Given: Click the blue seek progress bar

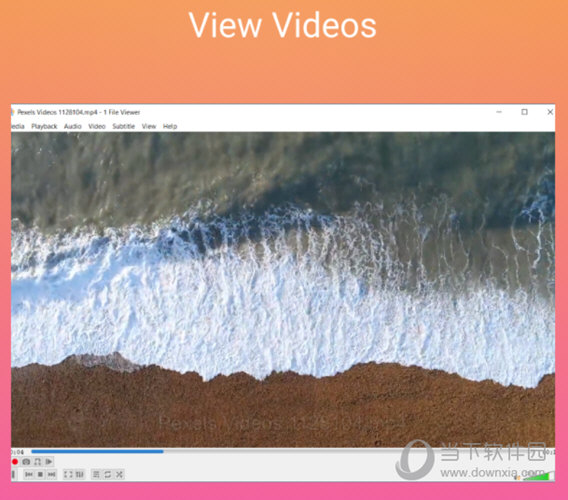Looking at the screenshot, I should (x=97, y=451).
